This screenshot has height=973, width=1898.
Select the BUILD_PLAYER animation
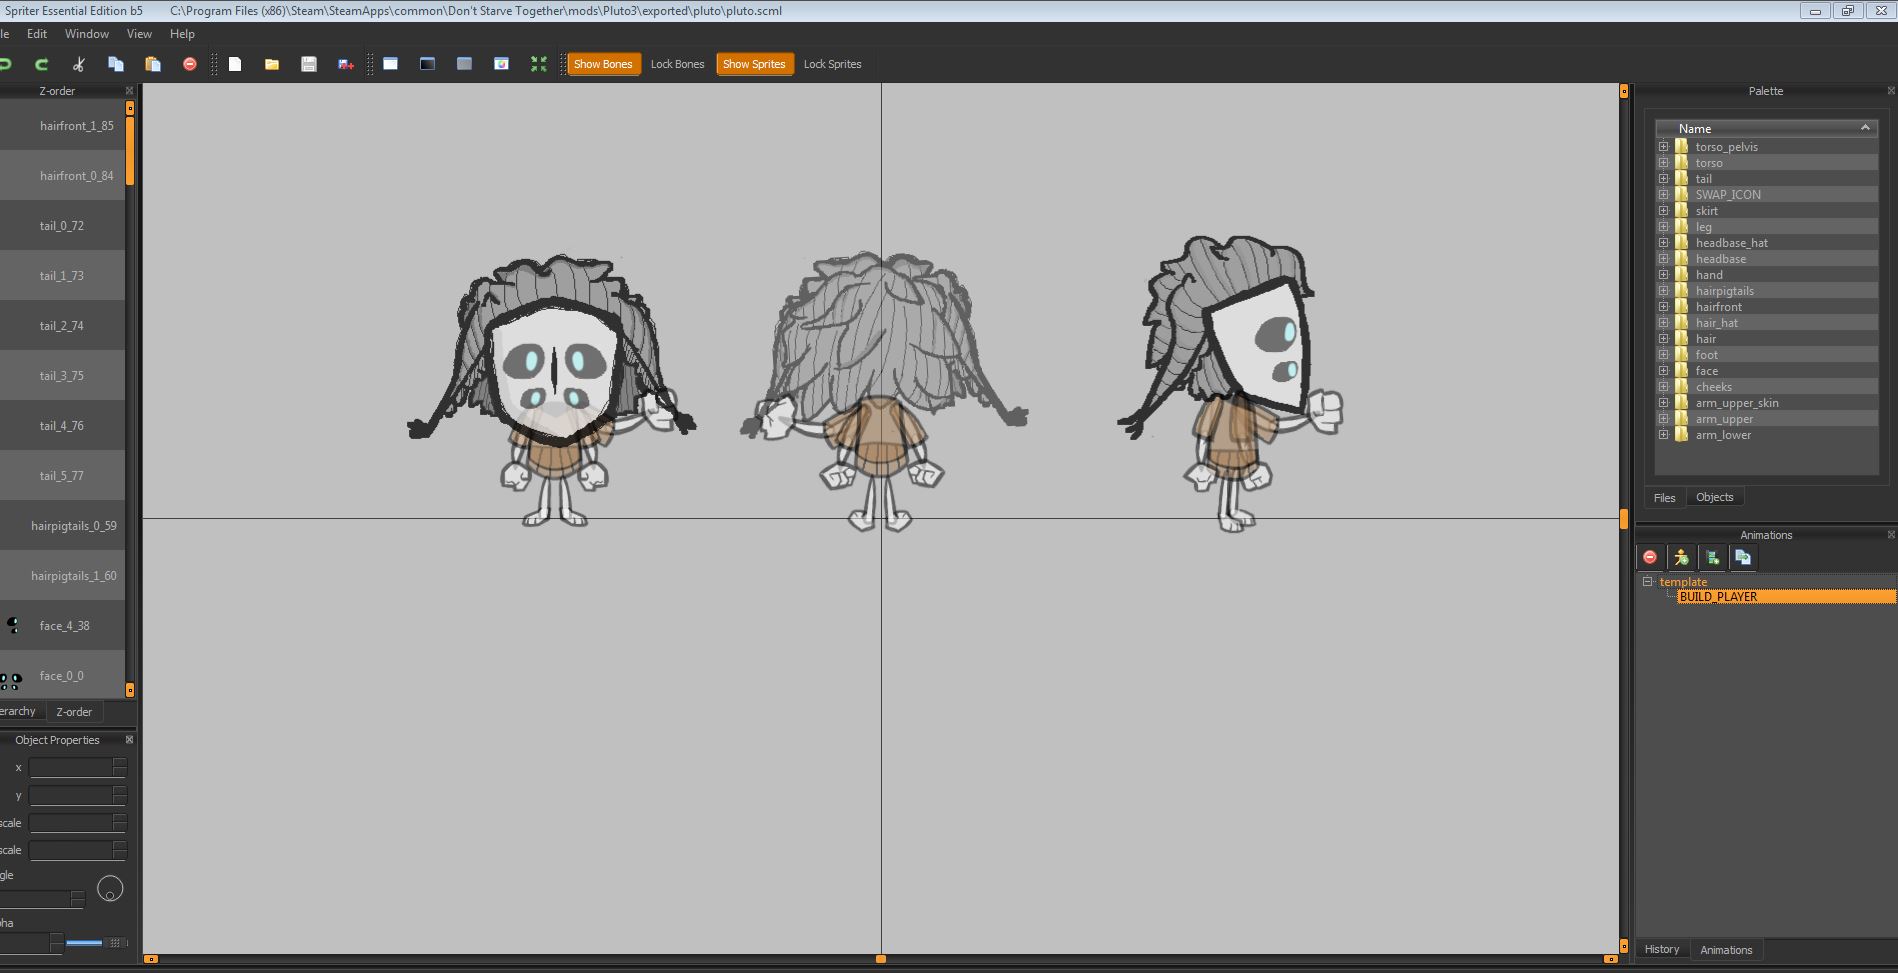coord(1718,597)
